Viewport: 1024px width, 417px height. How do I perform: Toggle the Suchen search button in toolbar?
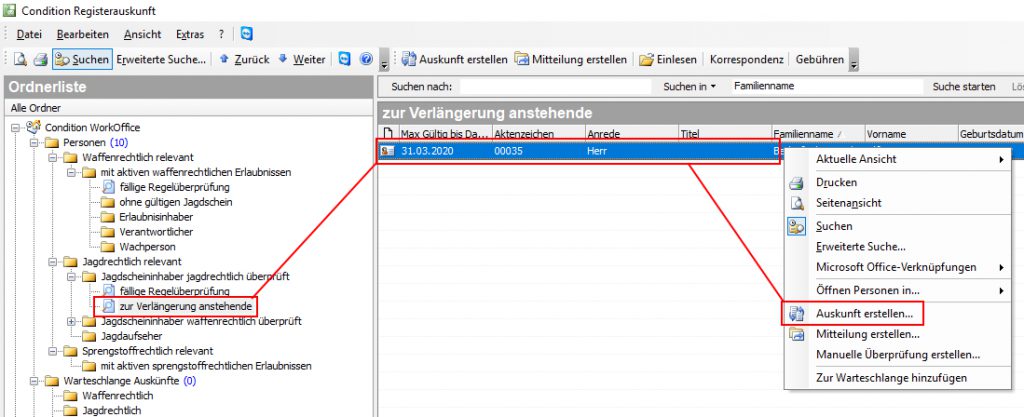point(82,59)
